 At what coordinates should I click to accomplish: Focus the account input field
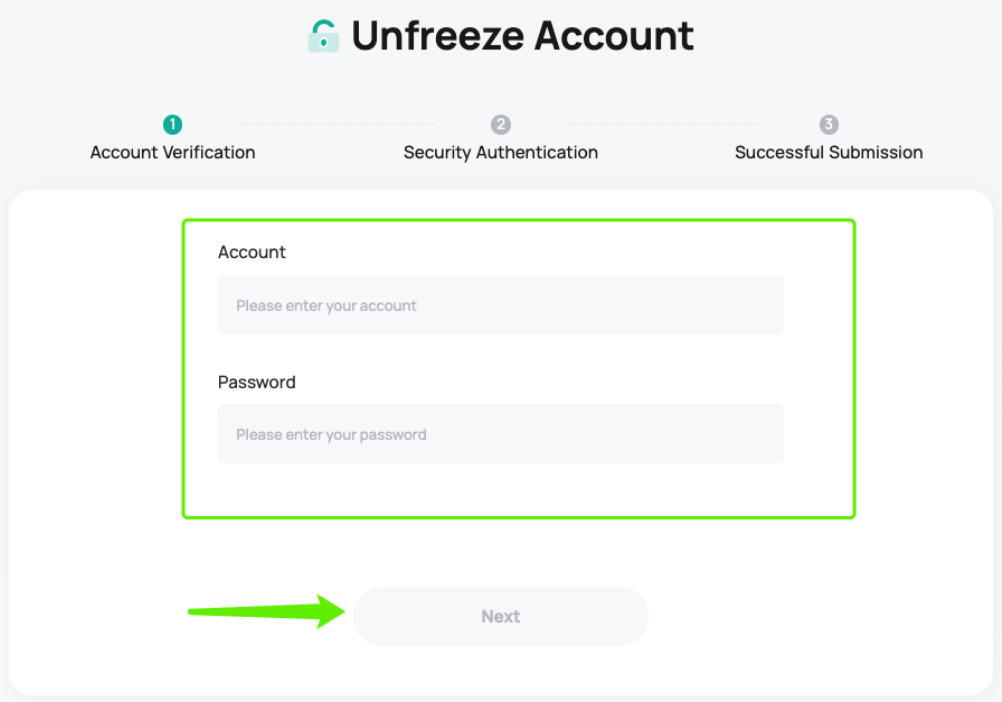500,305
